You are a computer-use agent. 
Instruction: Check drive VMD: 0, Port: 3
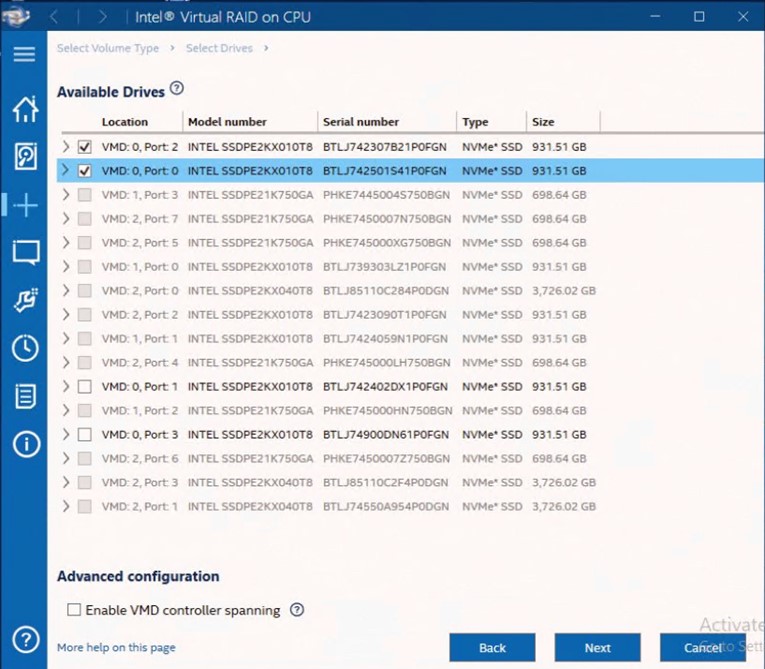click(x=84, y=434)
